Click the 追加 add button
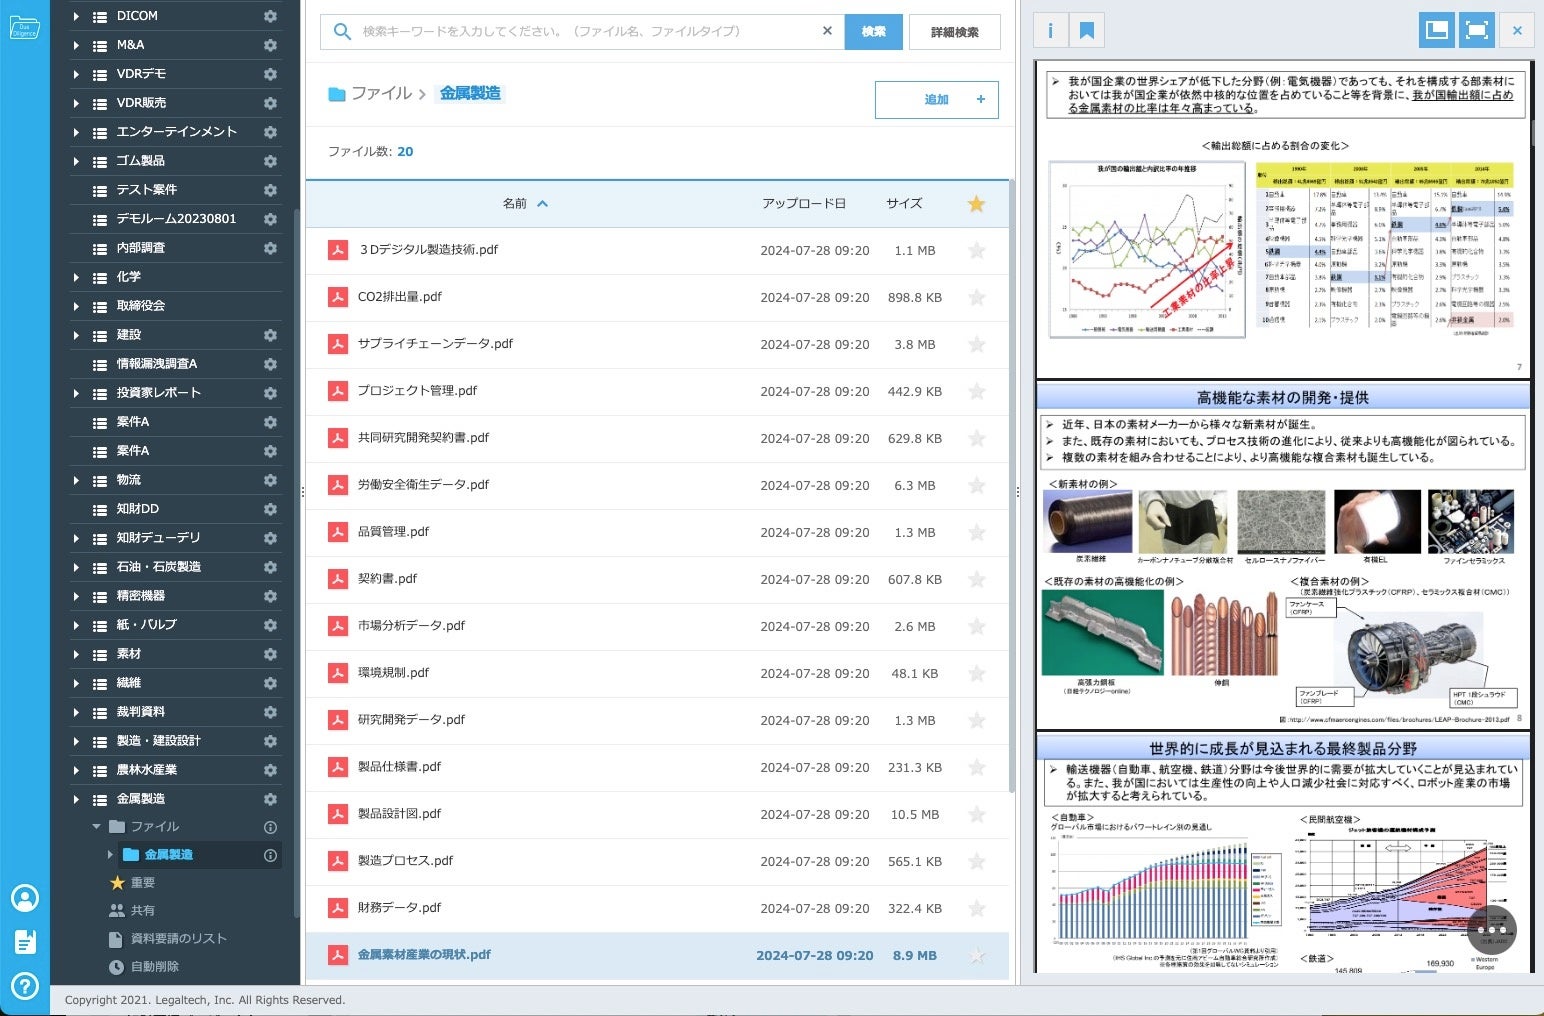The width and height of the screenshot is (1544, 1016). tap(937, 100)
